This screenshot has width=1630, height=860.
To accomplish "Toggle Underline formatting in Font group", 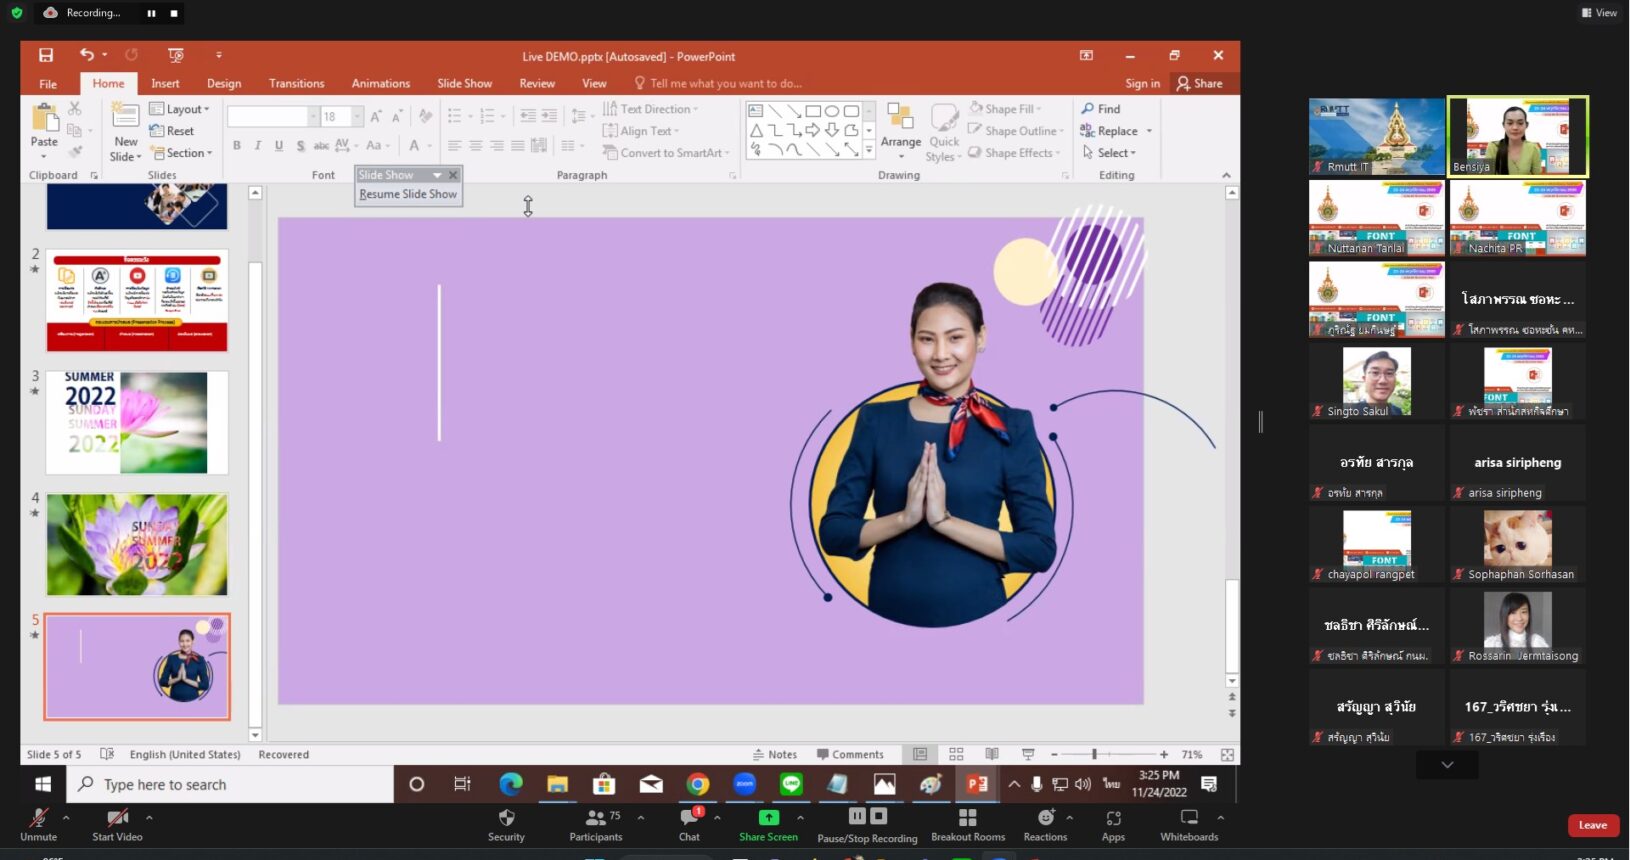I will coord(279,146).
